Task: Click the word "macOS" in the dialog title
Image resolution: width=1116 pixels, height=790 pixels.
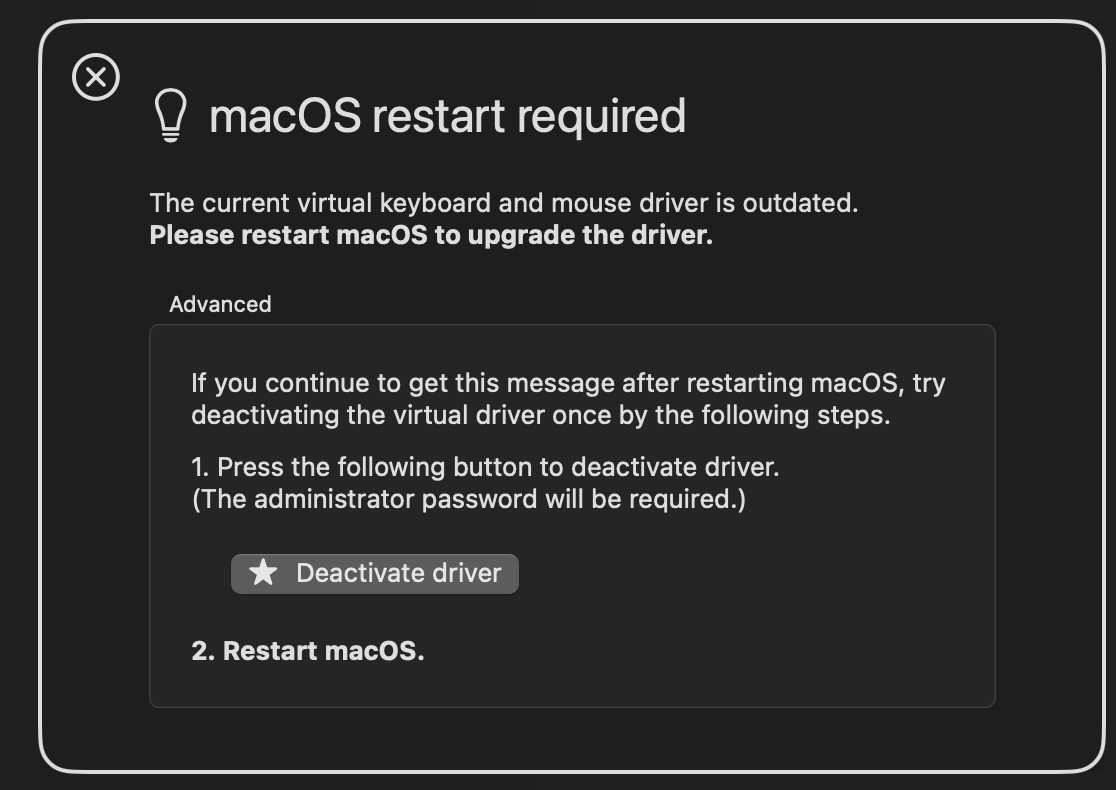Action: (284, 116)
